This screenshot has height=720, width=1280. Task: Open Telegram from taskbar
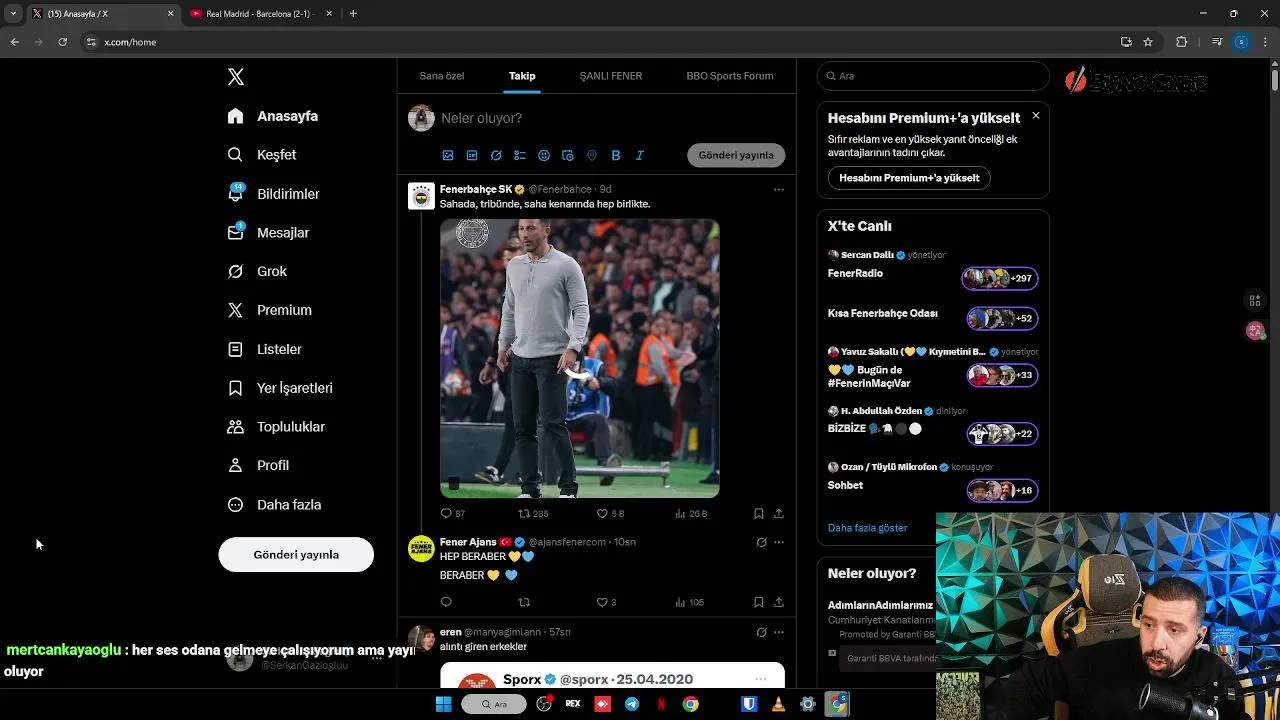(x=632, y=704)
